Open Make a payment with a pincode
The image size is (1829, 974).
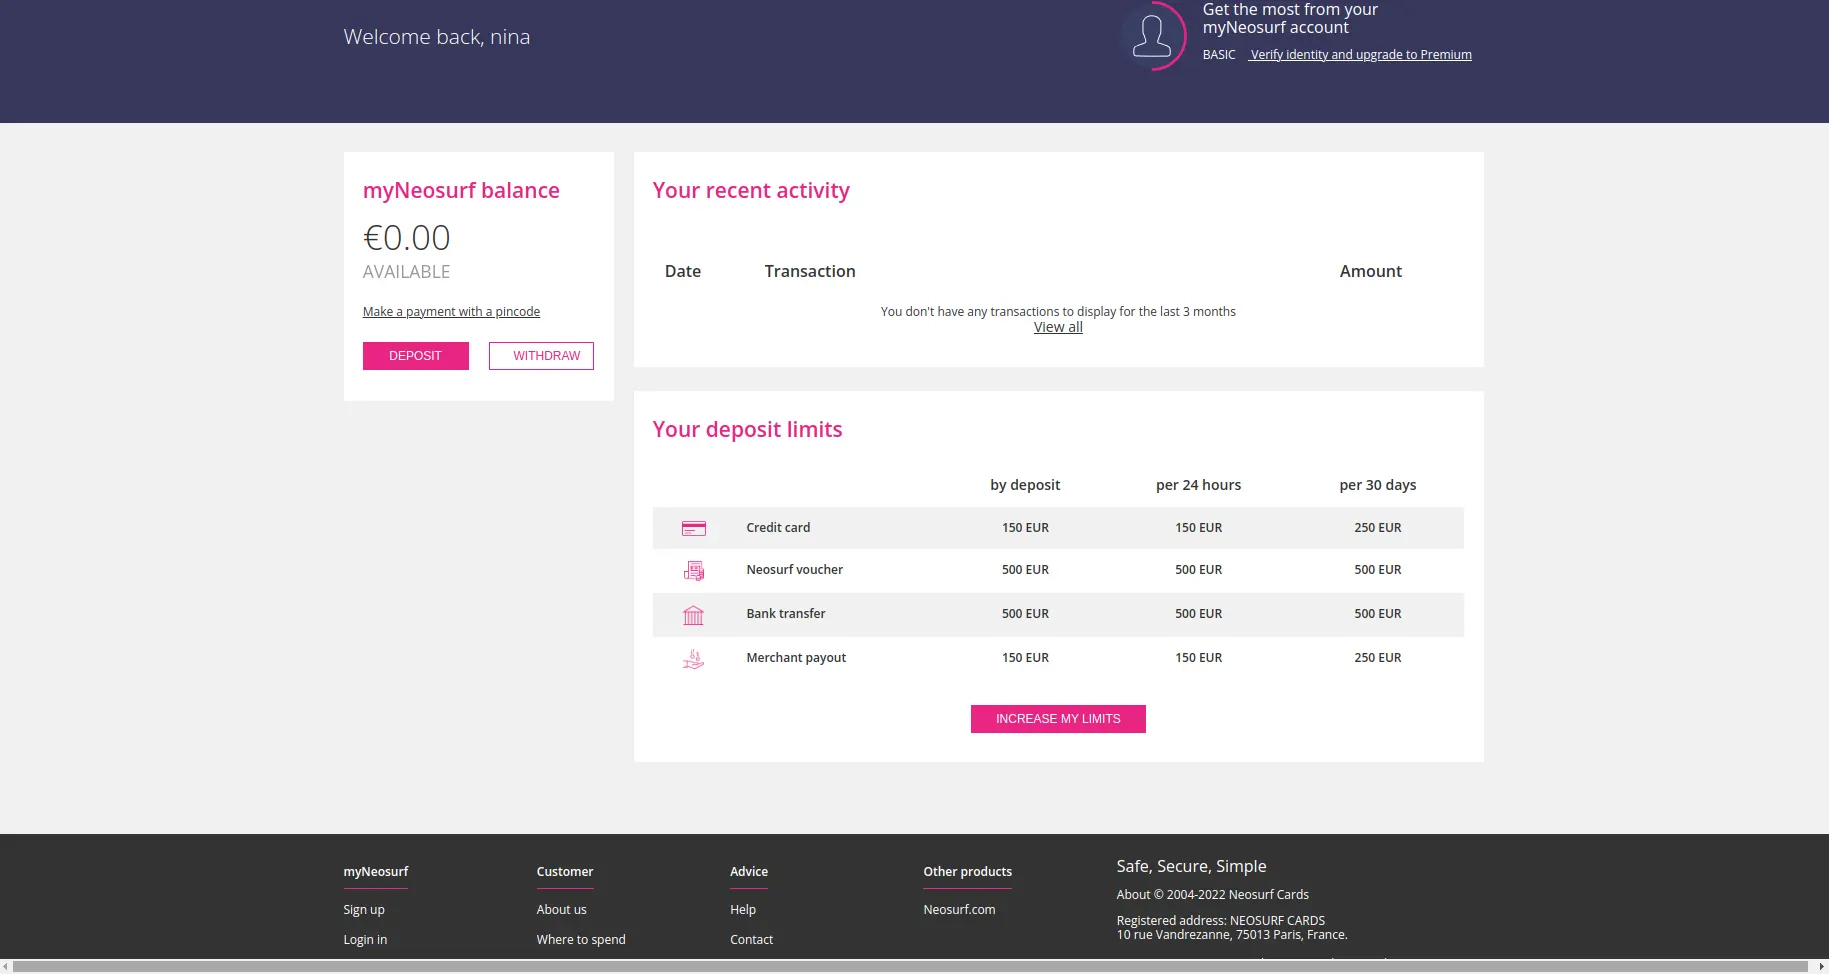451,311
